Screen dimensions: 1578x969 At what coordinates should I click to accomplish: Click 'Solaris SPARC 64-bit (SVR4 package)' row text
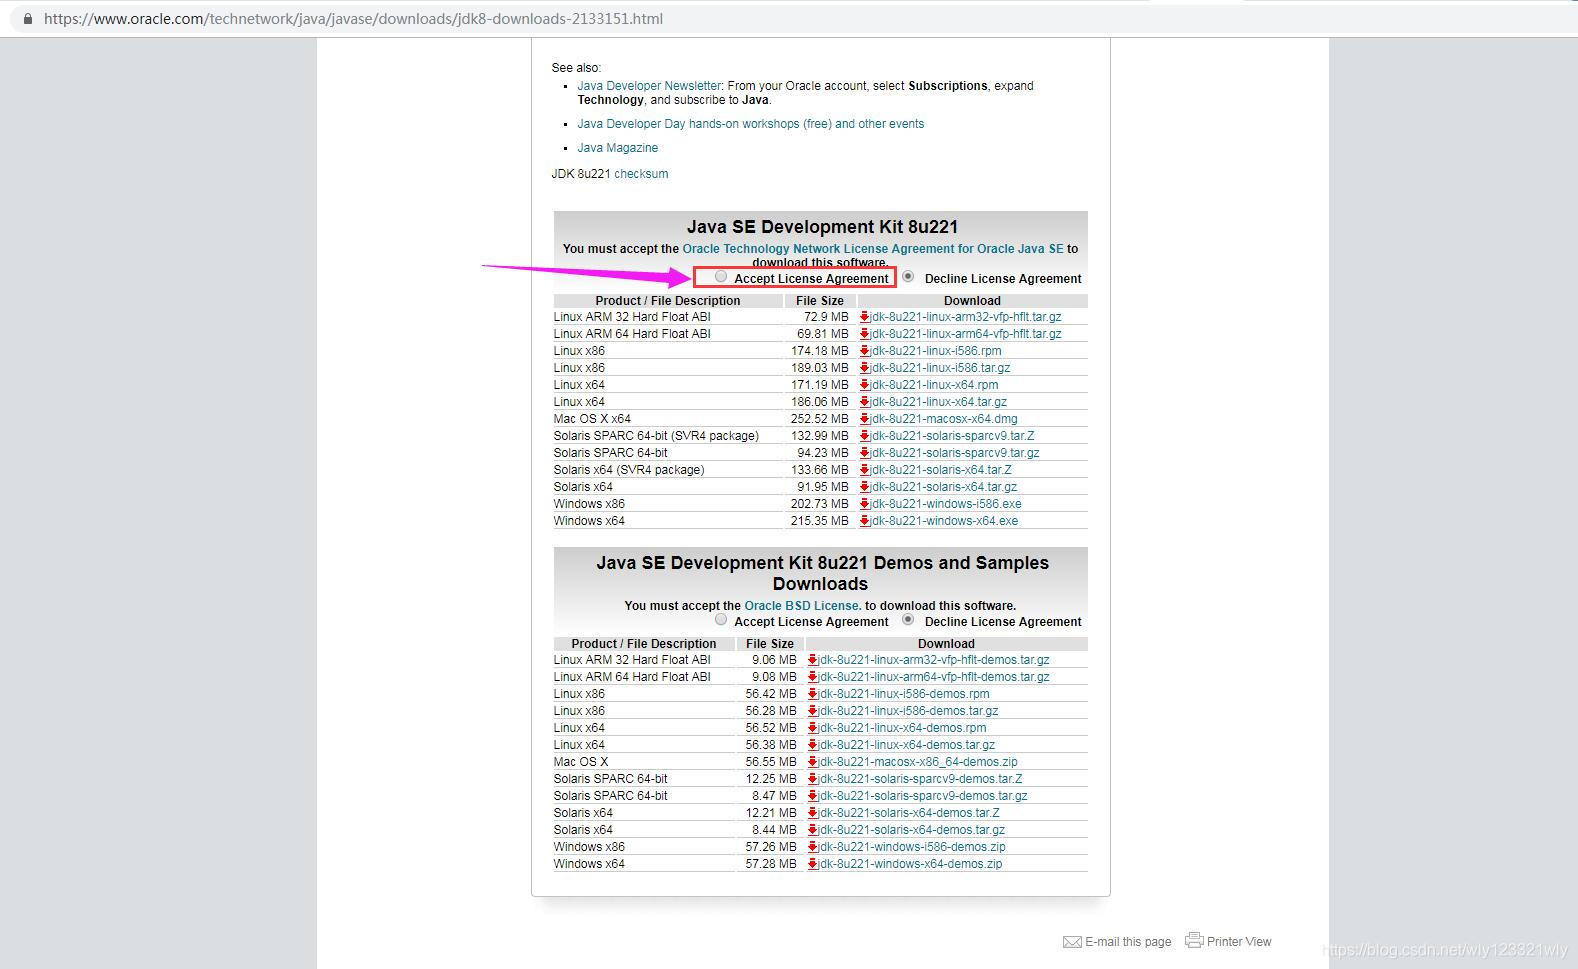(x=656, y=436)
